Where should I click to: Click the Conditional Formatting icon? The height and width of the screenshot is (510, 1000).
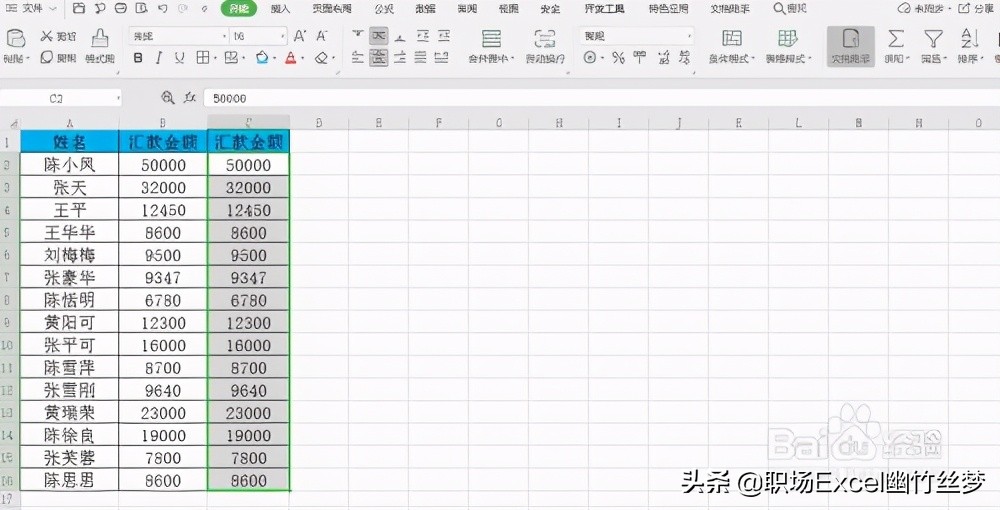coord(732,38)
